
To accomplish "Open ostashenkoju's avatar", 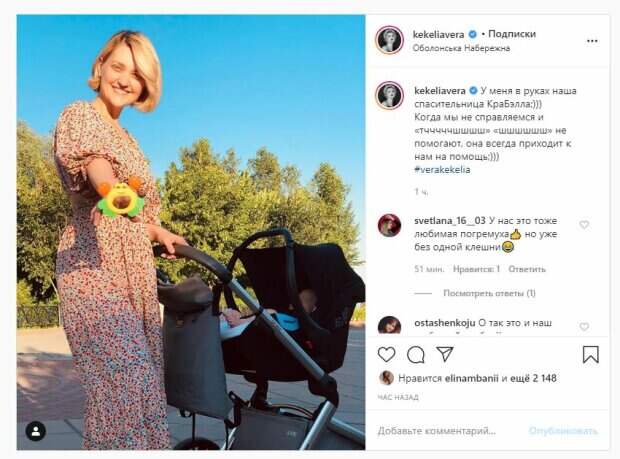I will [389, 326].
